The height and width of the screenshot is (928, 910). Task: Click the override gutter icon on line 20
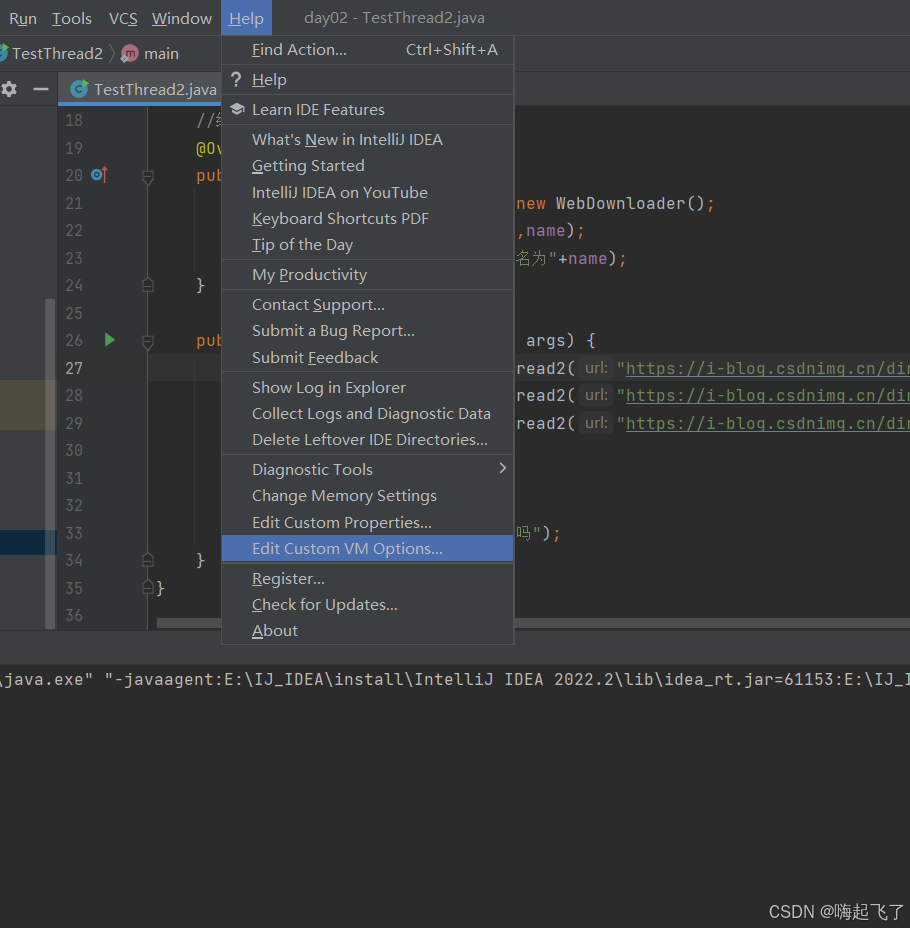click(x=99, y=175)
